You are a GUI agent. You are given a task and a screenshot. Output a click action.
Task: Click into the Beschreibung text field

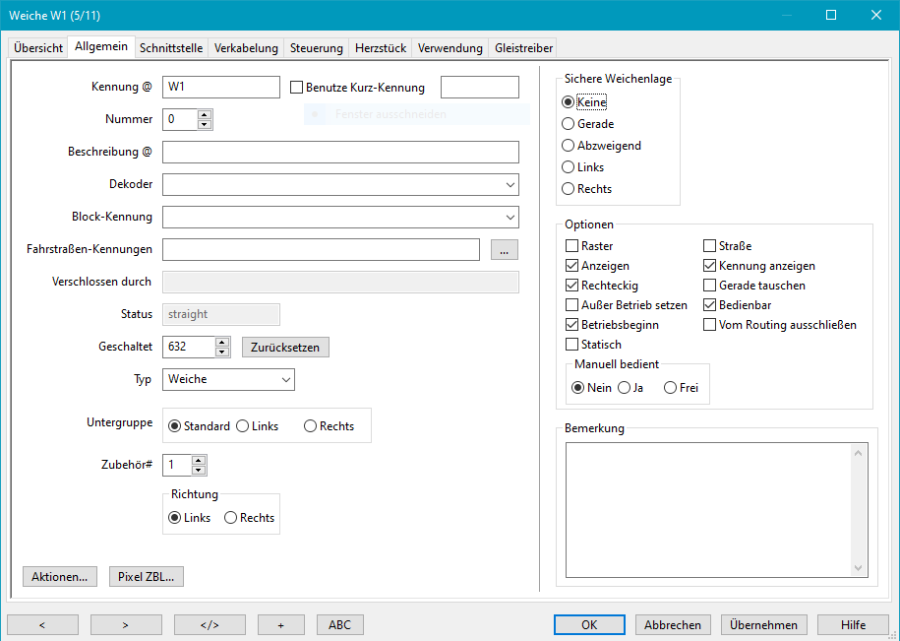tap(340, 152)
